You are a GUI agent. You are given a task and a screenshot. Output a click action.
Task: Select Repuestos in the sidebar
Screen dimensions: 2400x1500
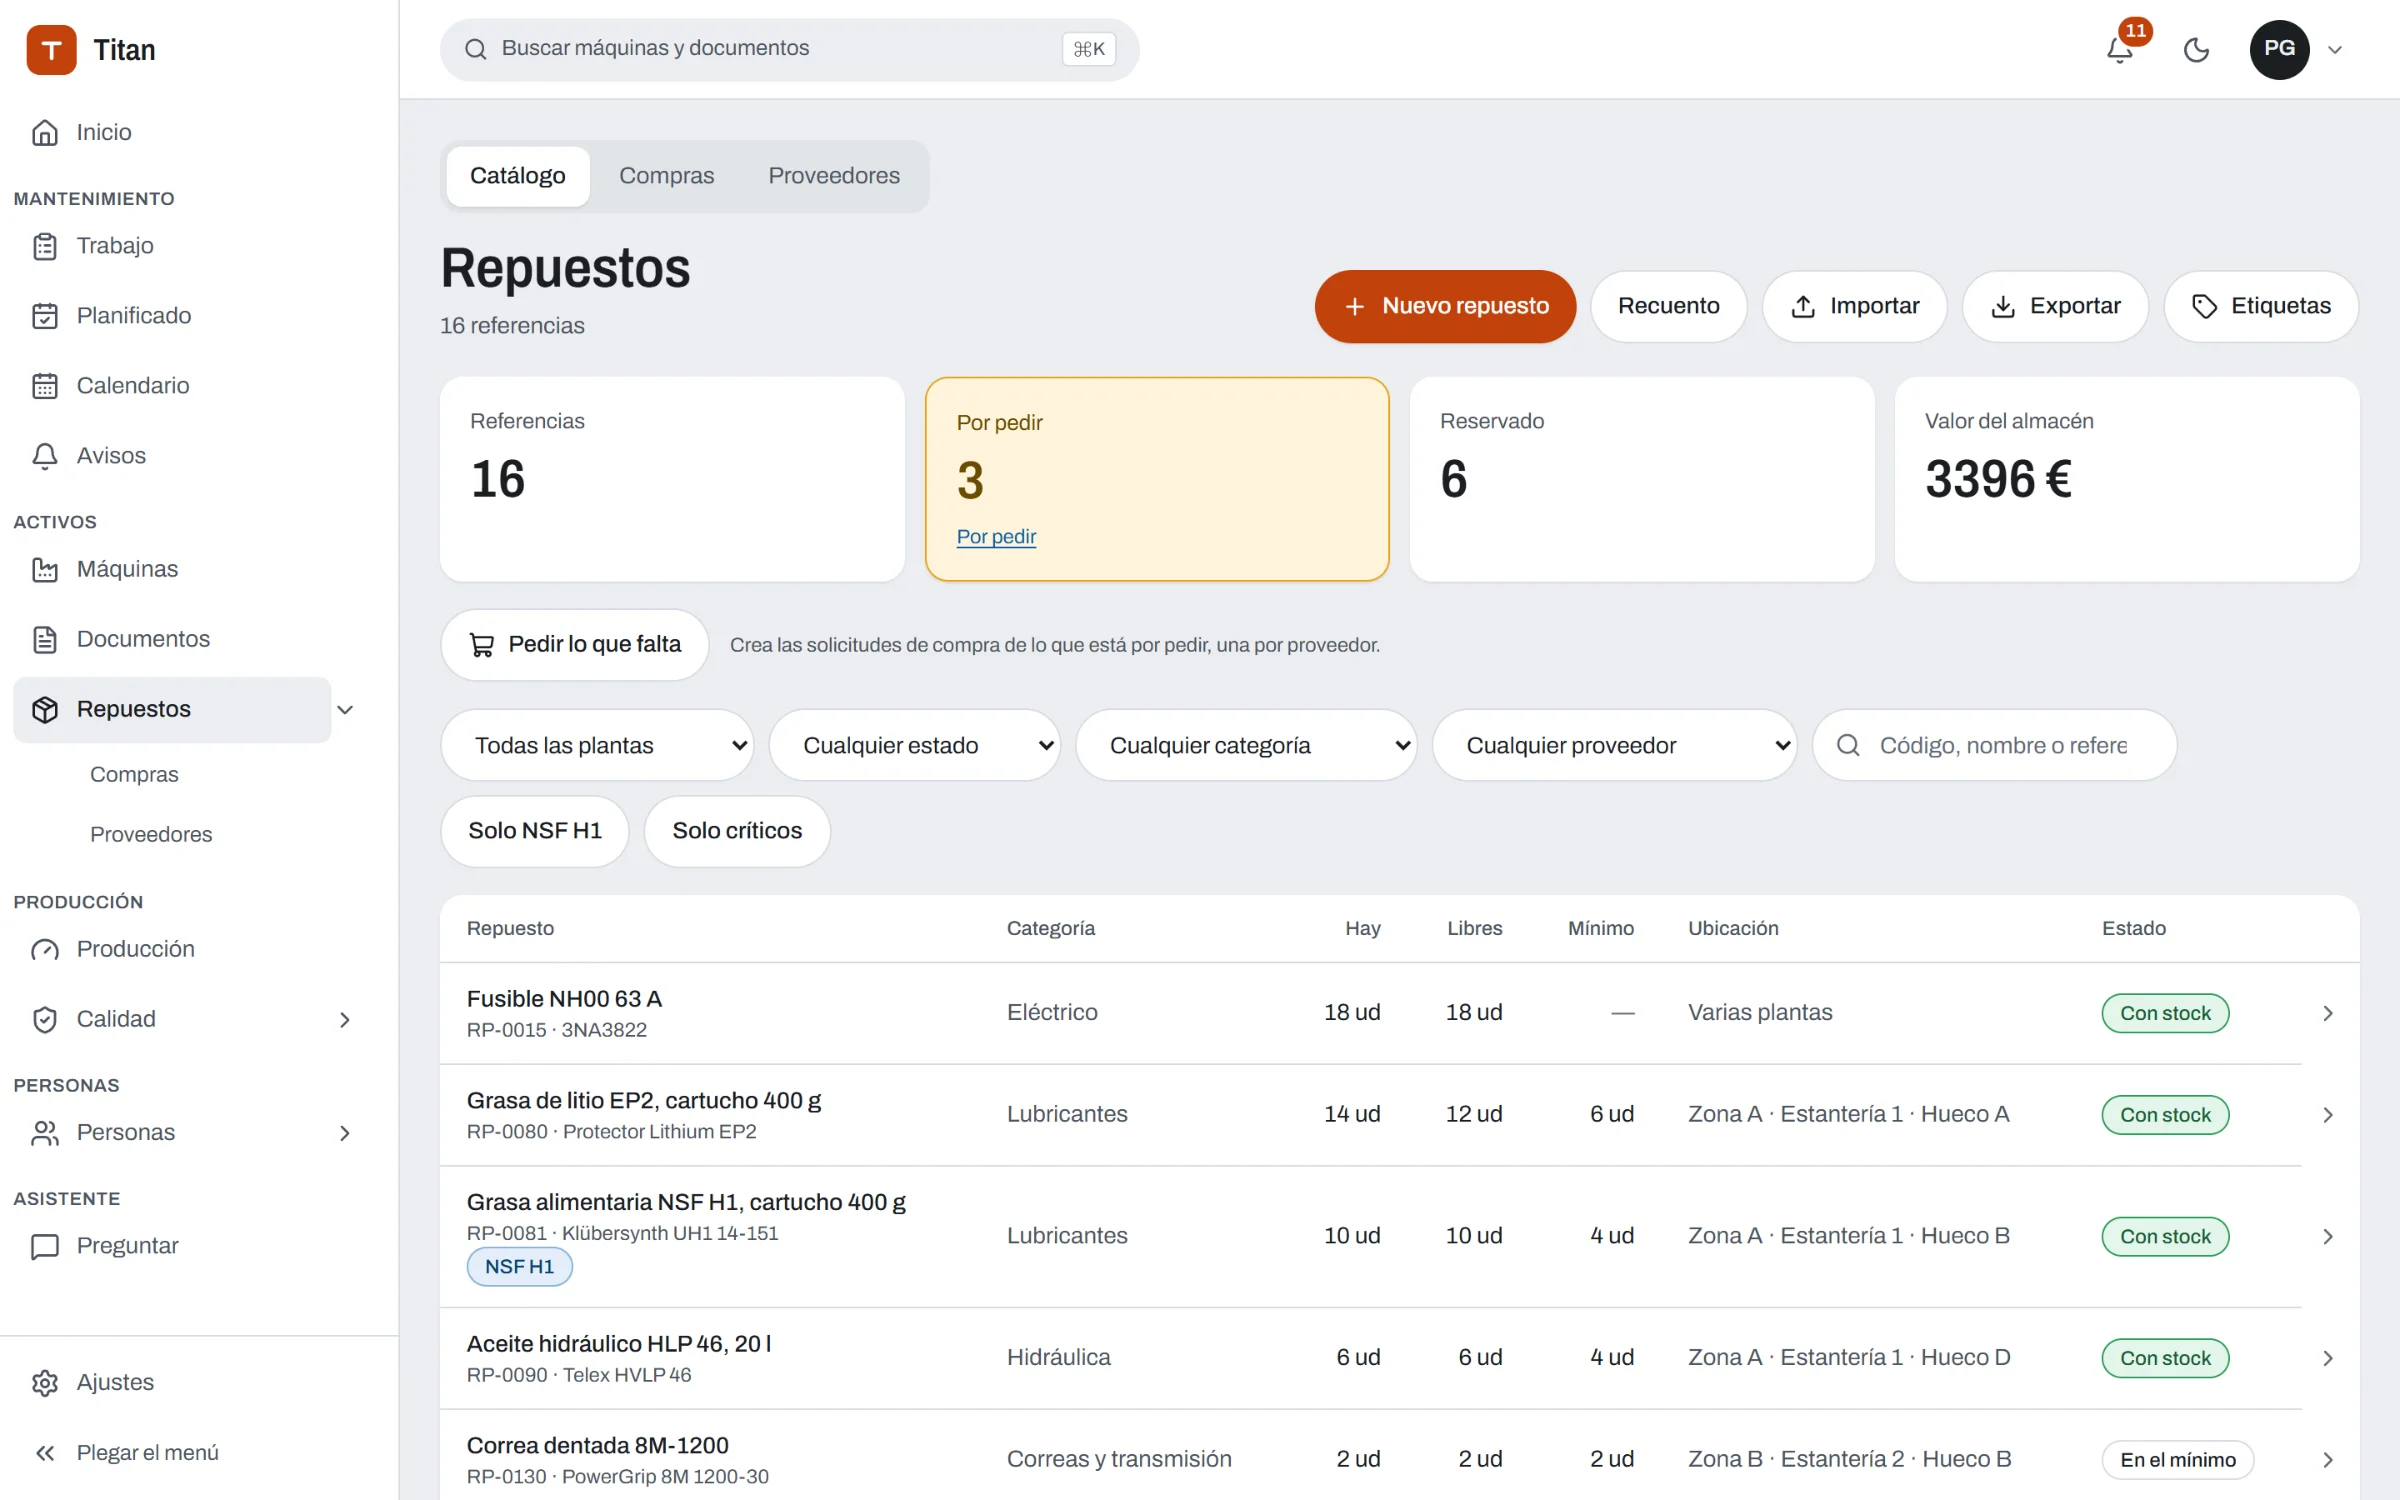[x=172, y=709]
